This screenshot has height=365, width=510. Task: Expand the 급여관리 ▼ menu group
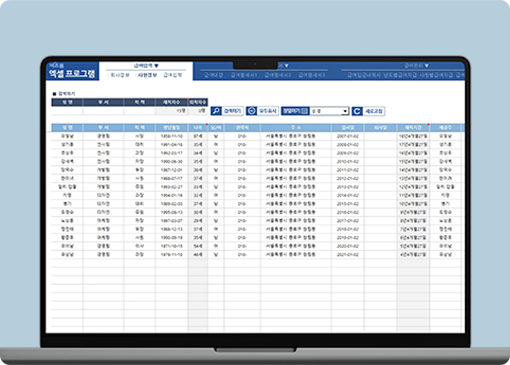pos(416,65)
